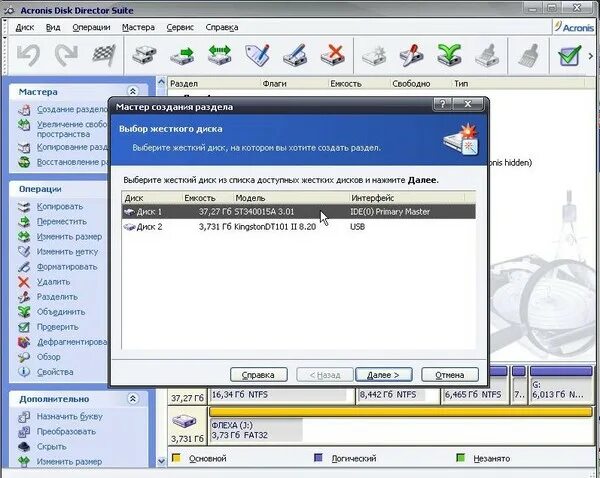Viewport: 600px width, 478px height.
Task: Open the Мастера menu
Action: (139, 28)
